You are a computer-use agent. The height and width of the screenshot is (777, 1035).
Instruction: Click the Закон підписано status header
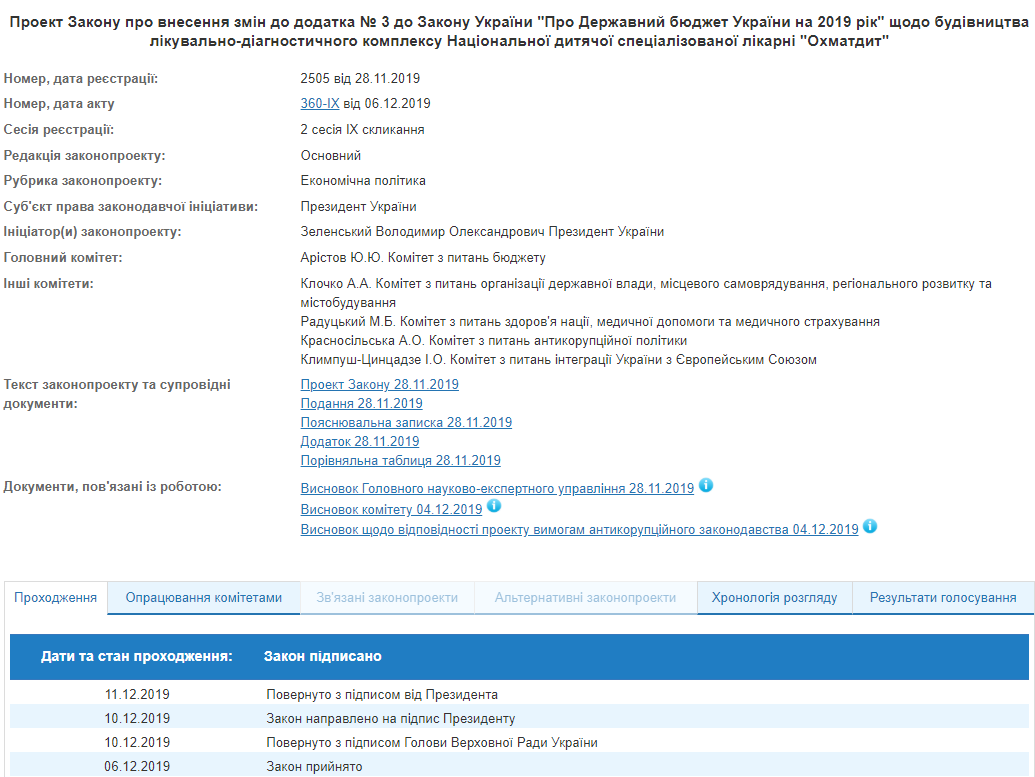322,656
